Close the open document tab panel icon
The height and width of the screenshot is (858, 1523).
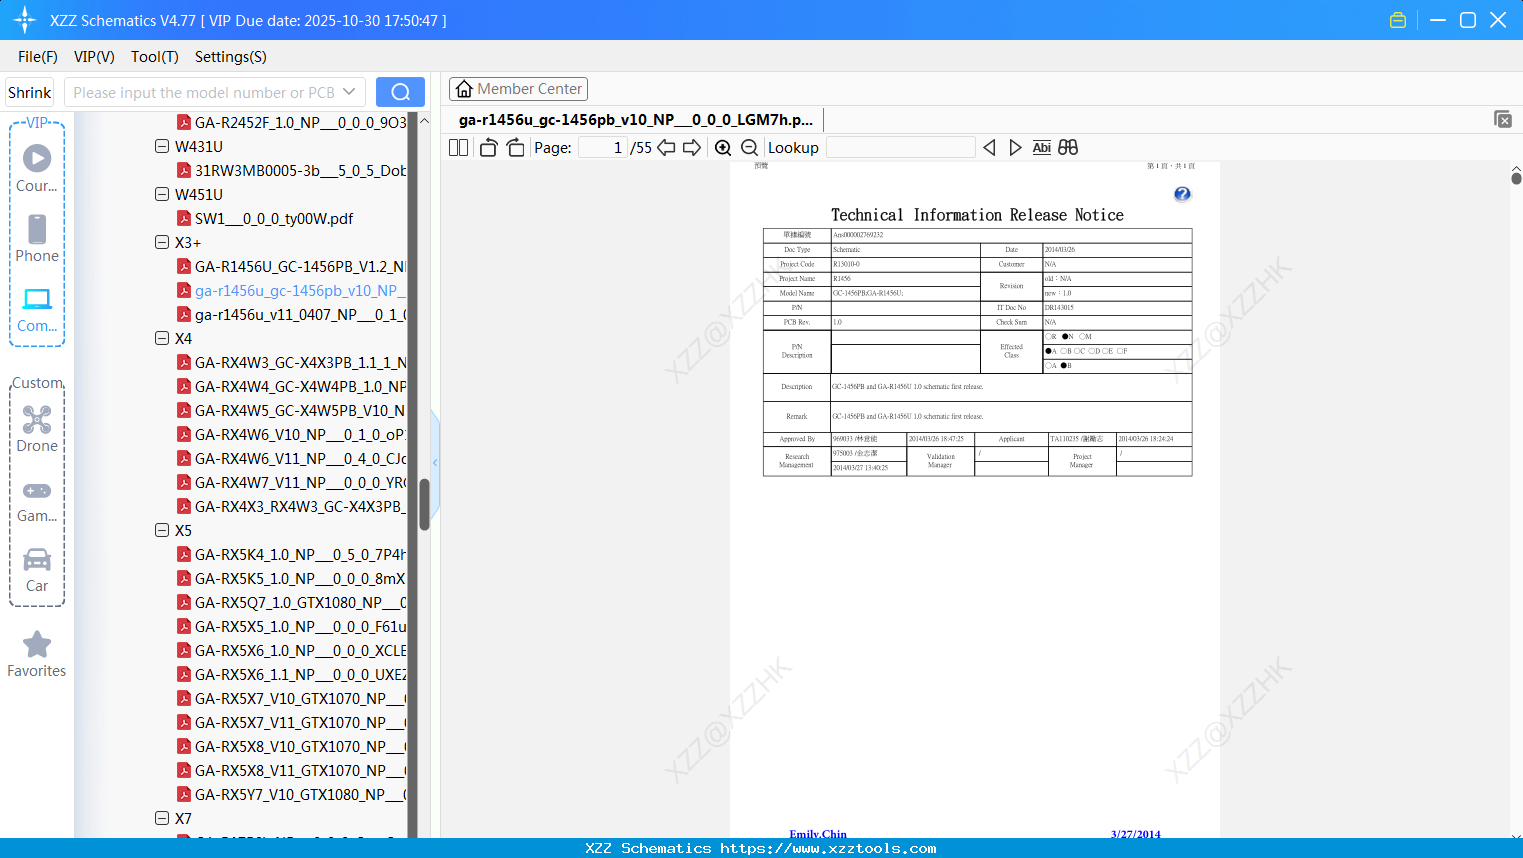(1503, 119)
